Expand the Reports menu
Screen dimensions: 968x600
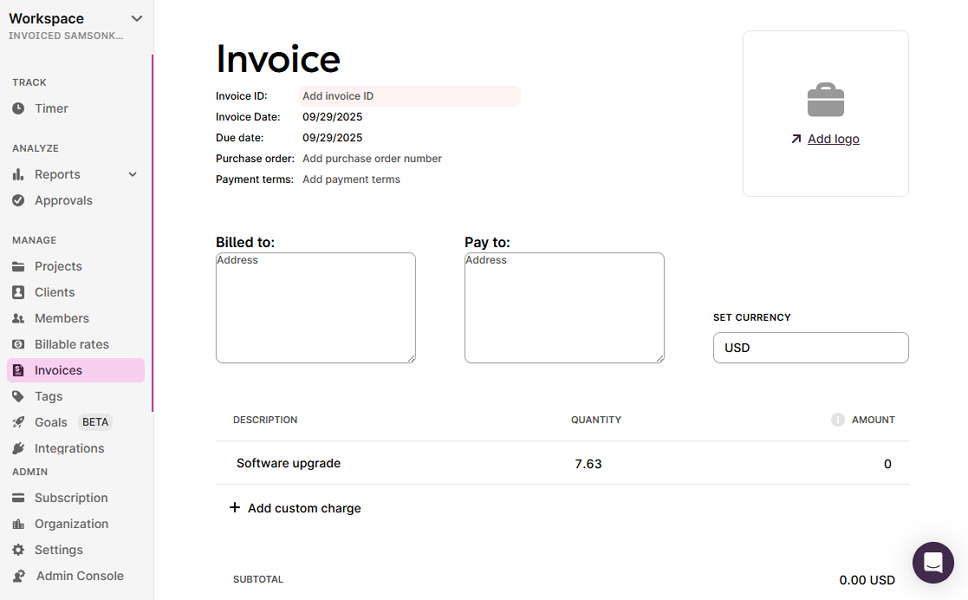tap(131, 174)
